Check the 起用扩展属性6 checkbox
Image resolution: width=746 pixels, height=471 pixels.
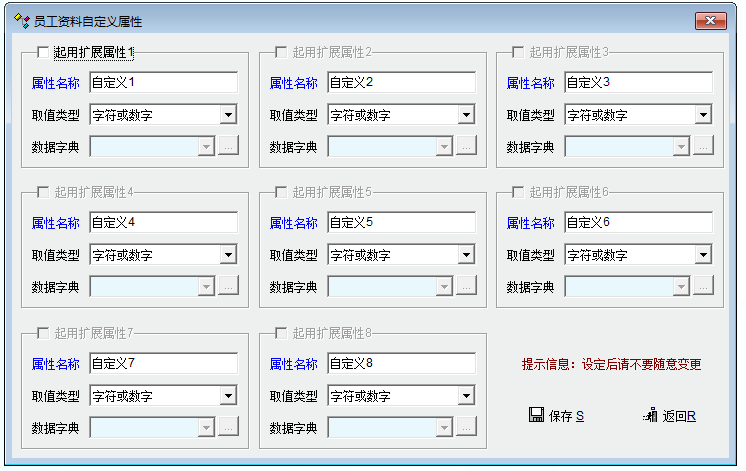(518, 192)
